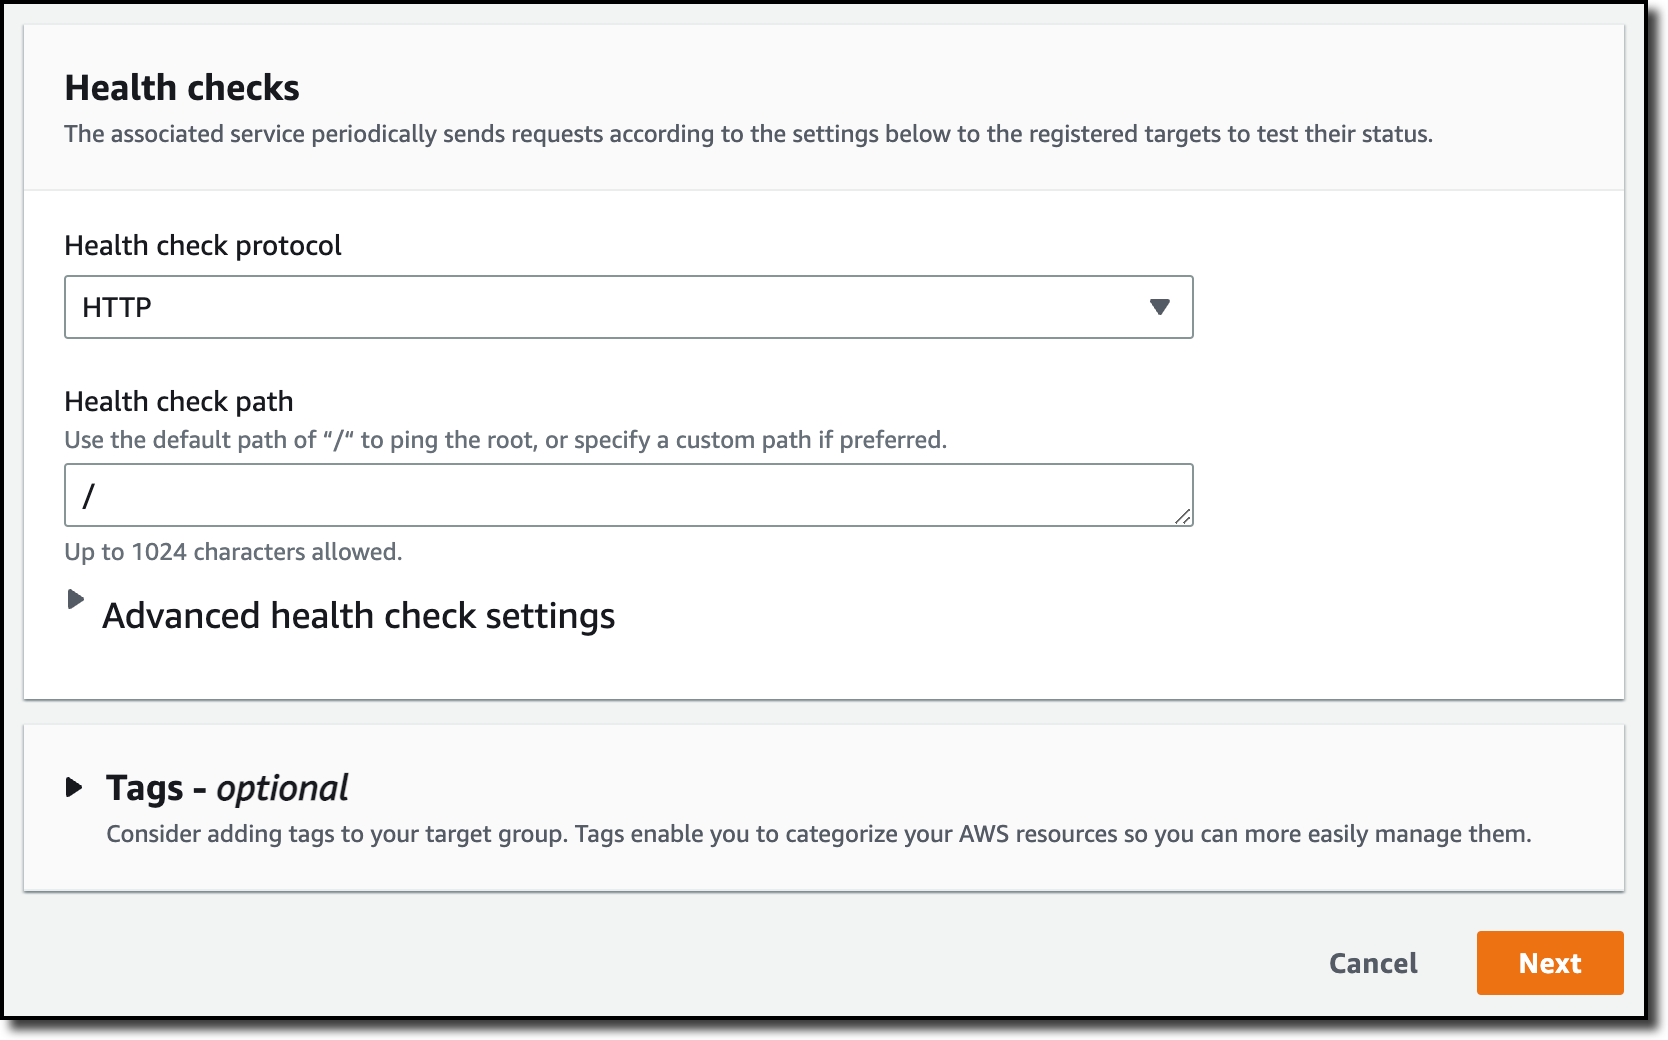Click the default path hint text
Image resolution: width=1668 pixels, height=1040 pixels.
[505, 440]
